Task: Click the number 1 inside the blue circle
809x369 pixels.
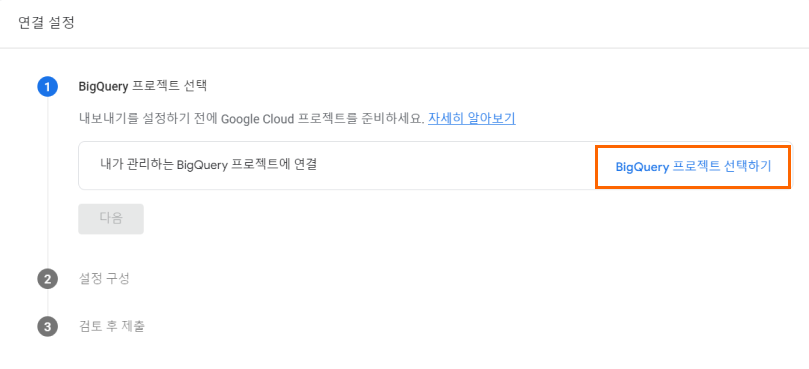Action: pos(47,87)
